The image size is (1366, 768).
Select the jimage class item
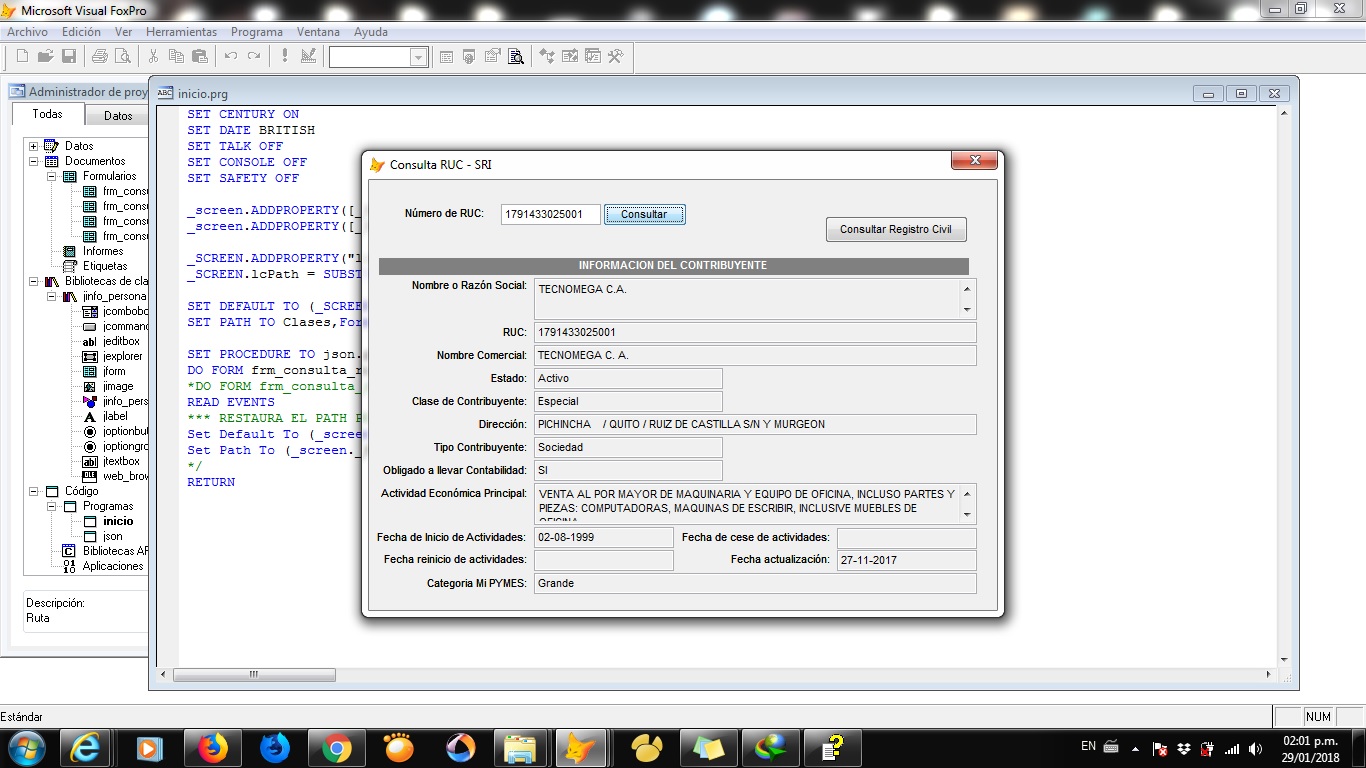point(118,386)
